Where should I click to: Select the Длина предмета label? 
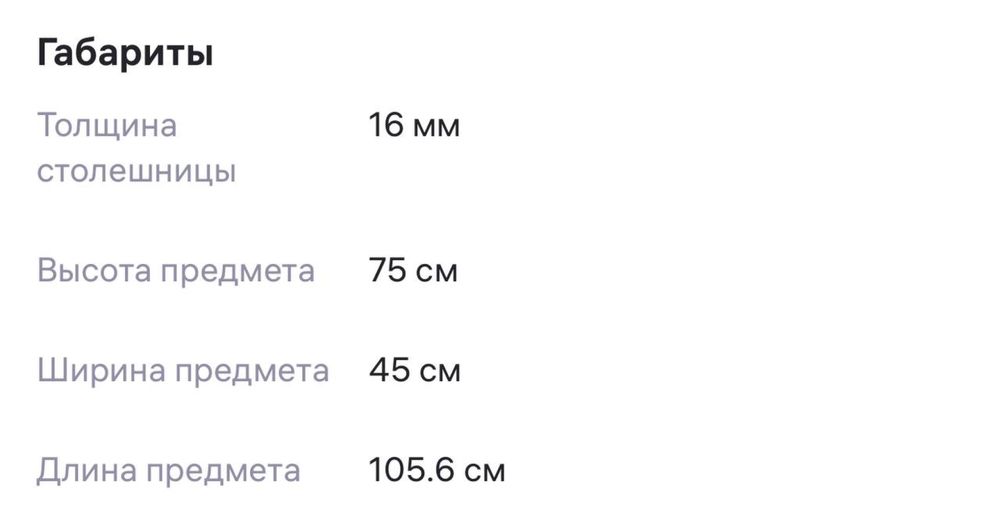tap(168, 472)
